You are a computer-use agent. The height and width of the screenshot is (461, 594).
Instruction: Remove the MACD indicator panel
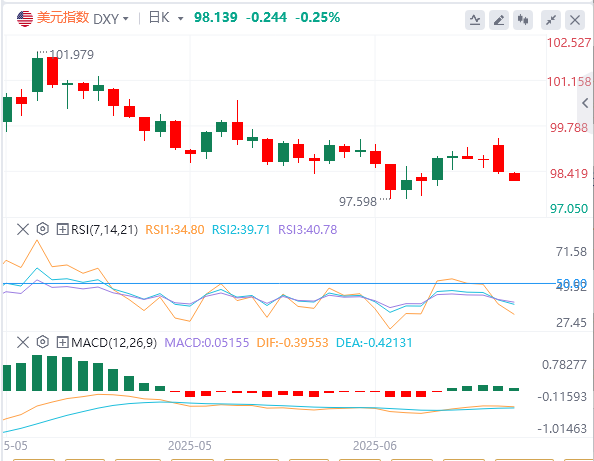tap(23, 342)
